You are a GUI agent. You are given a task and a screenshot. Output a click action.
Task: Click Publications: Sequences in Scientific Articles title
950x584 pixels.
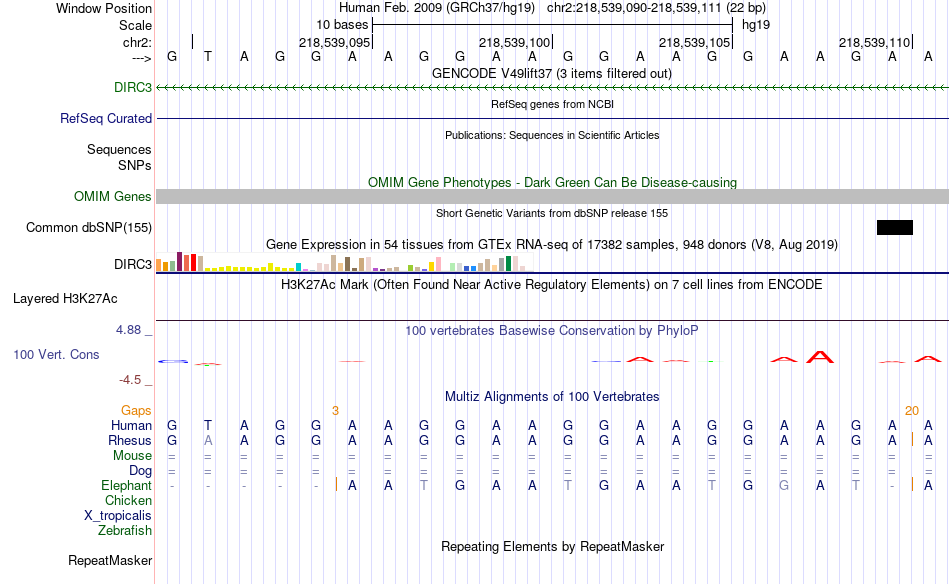552,135
